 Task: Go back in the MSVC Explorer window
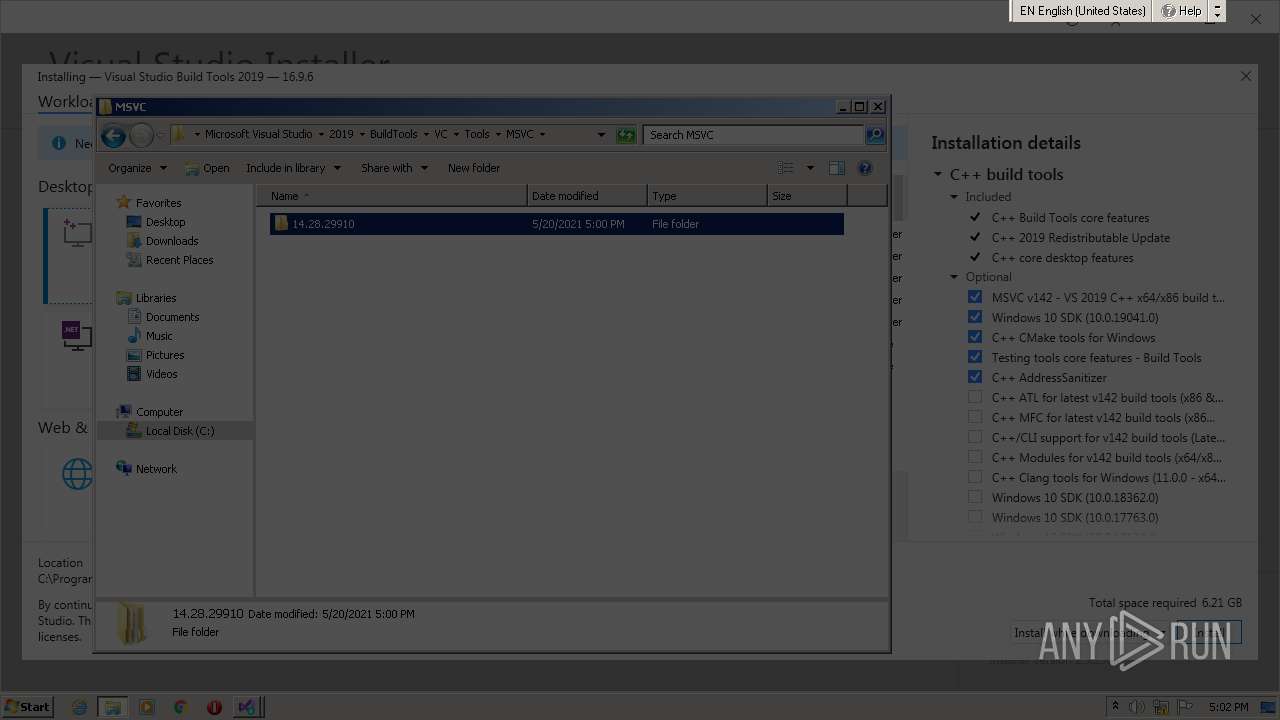coord(113,135)
